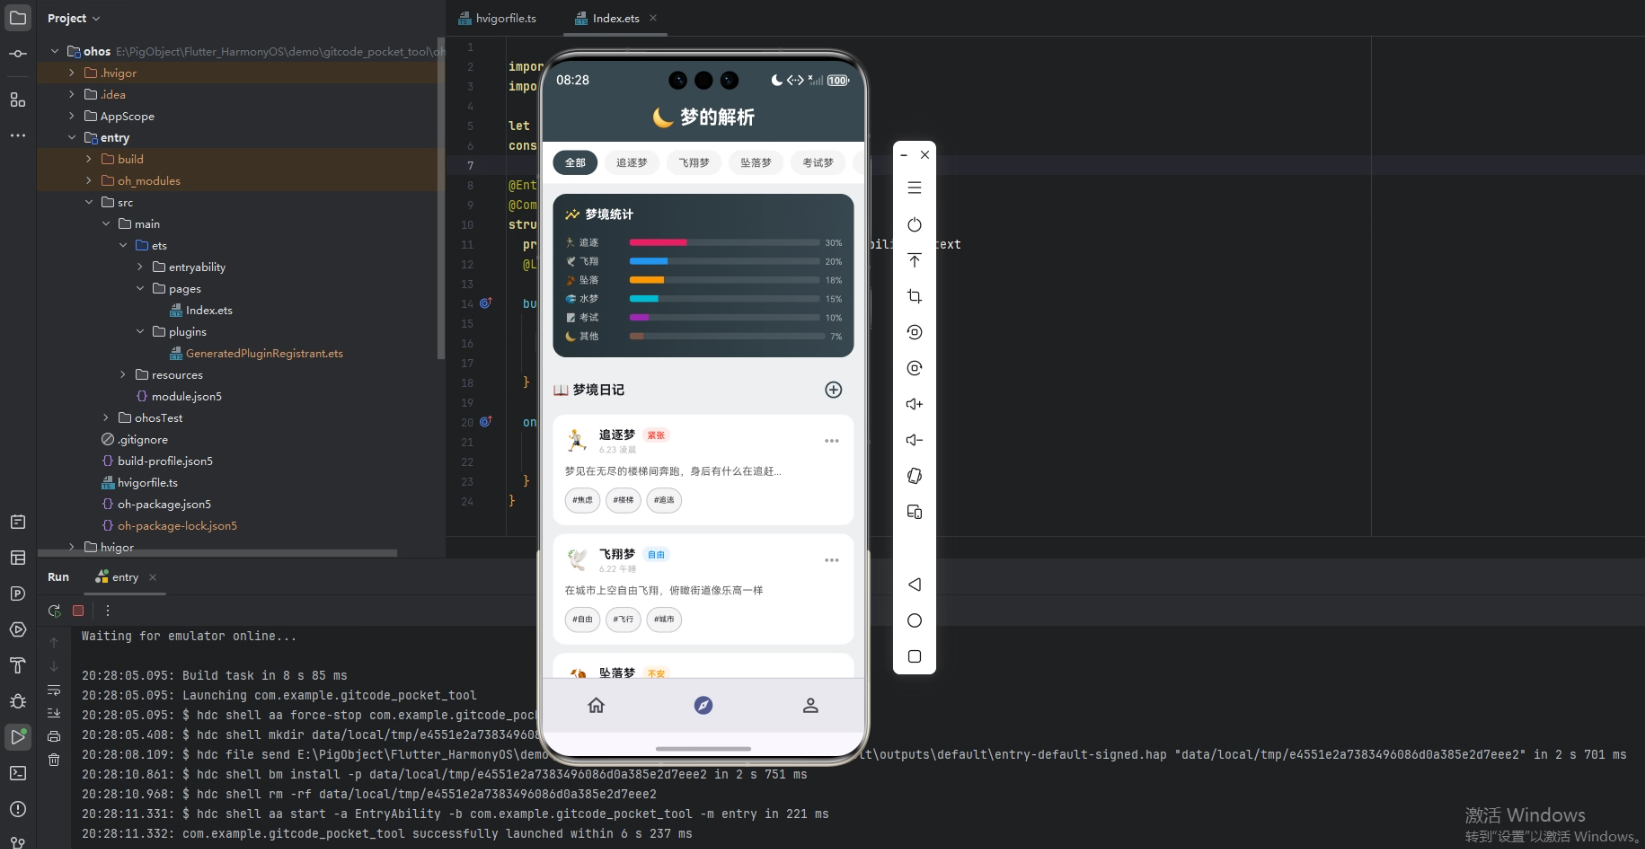The height and width of the screenshot is (849, 1645).
Task: Open build-profile.json5 file
Action: click(157, 461)
